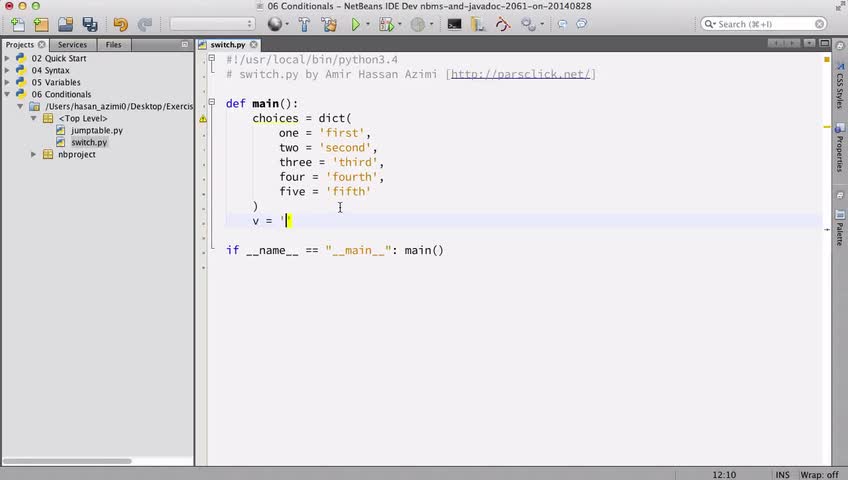Expand the nbproject folder node

click(x=34, y=155)
